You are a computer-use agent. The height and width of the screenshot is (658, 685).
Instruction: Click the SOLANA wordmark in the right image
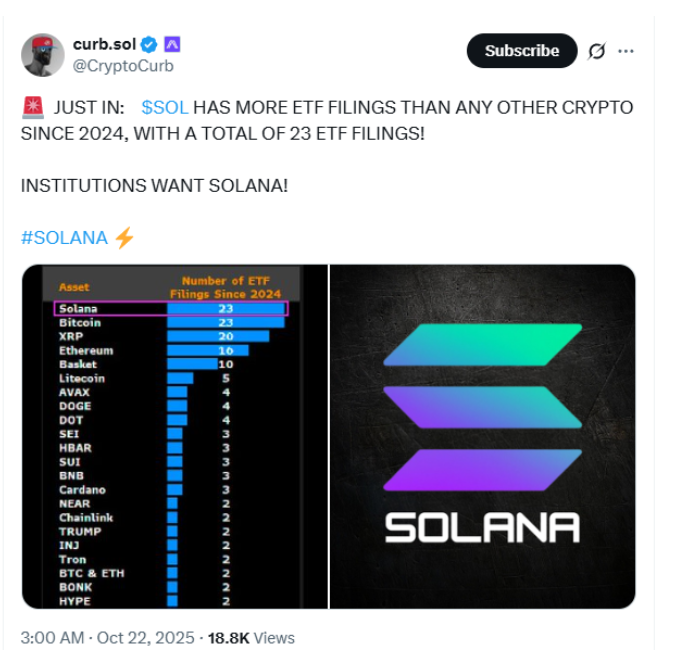point(482,526)
